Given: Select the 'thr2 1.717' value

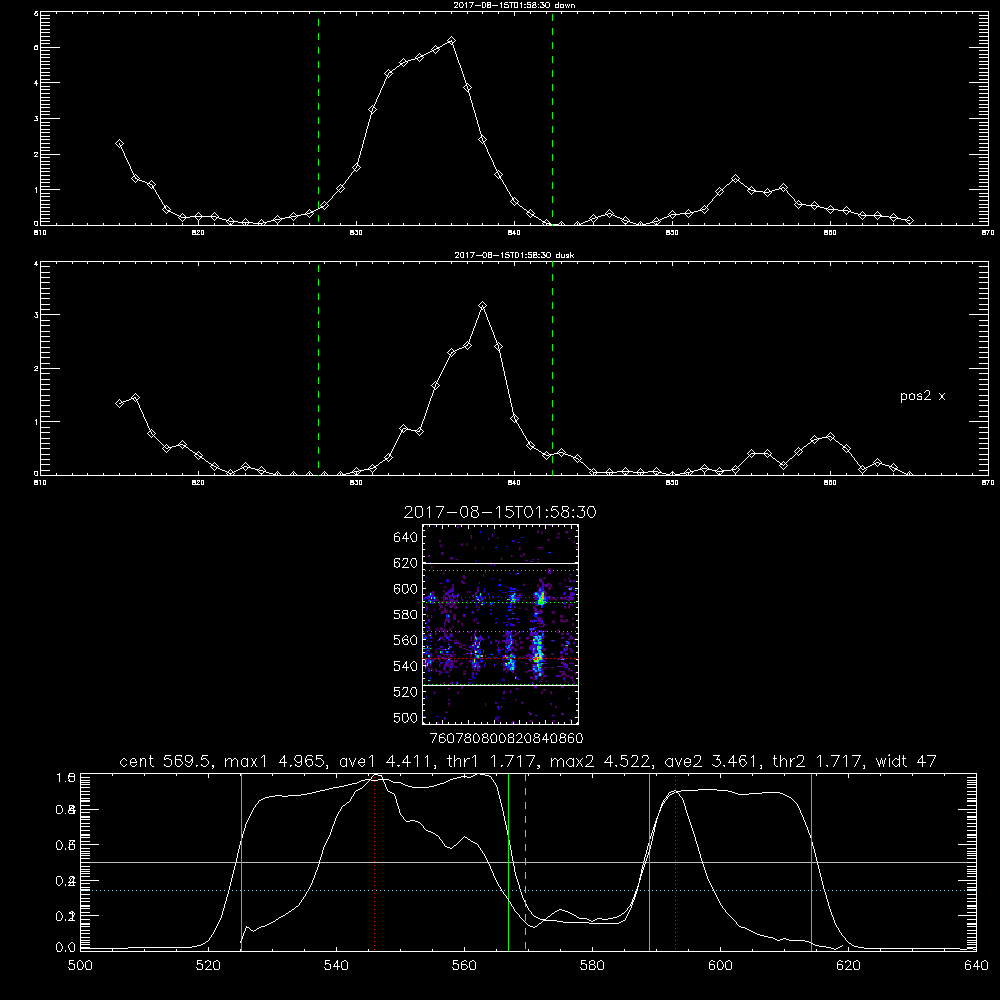Looking at the screenshot, I should coord(818,761).
